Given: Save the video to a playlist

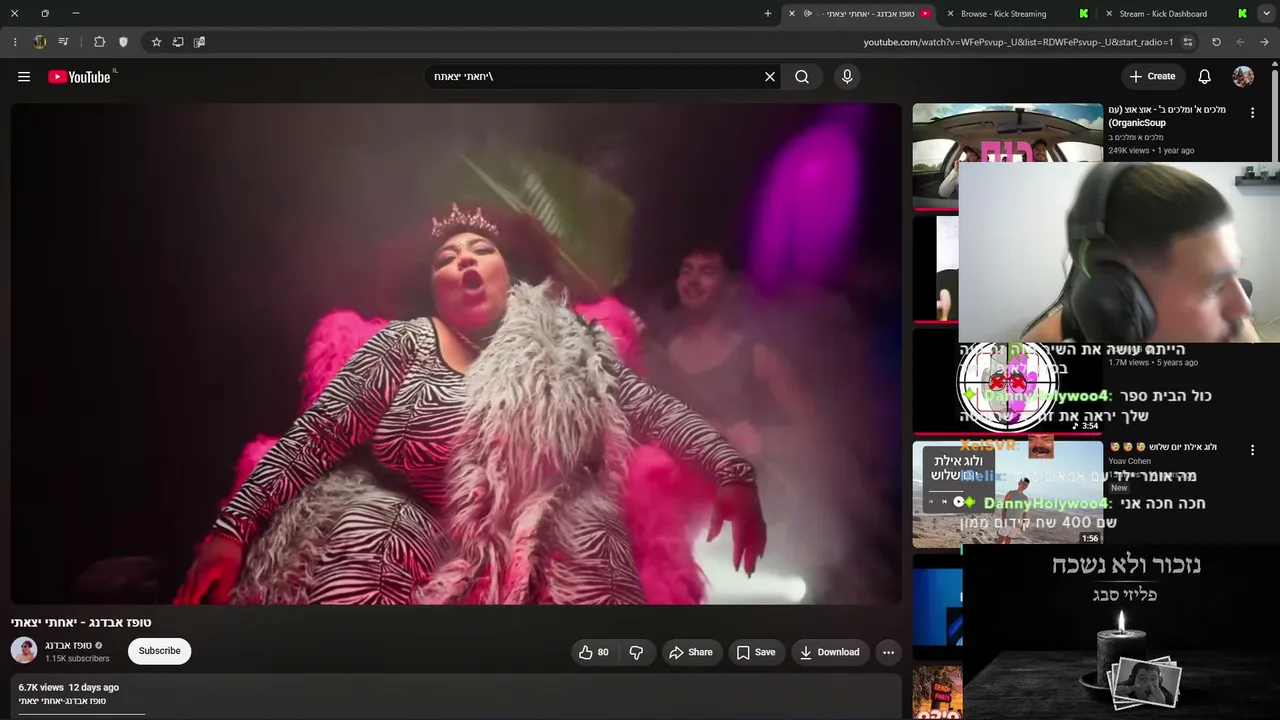Looking at the screenshot, I should coord(756,652).
